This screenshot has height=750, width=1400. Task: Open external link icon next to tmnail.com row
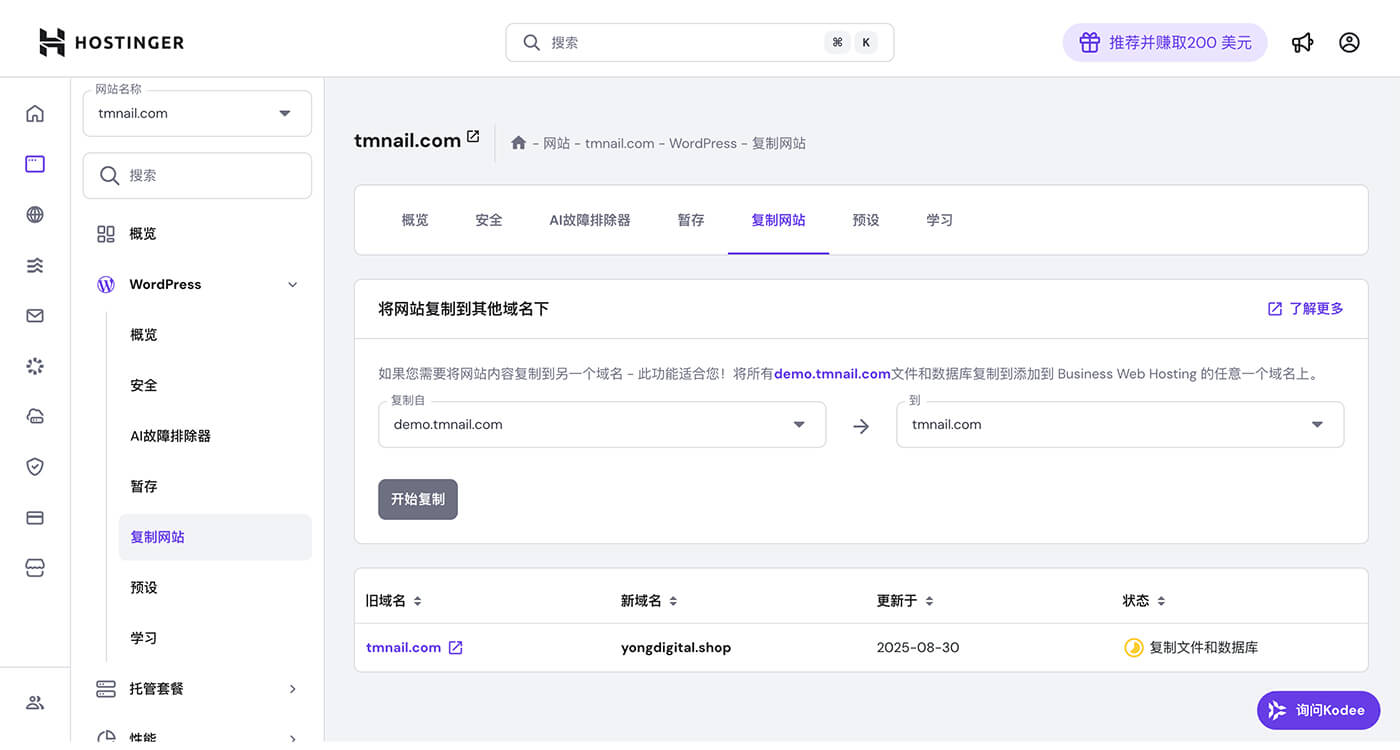point(455,648)
